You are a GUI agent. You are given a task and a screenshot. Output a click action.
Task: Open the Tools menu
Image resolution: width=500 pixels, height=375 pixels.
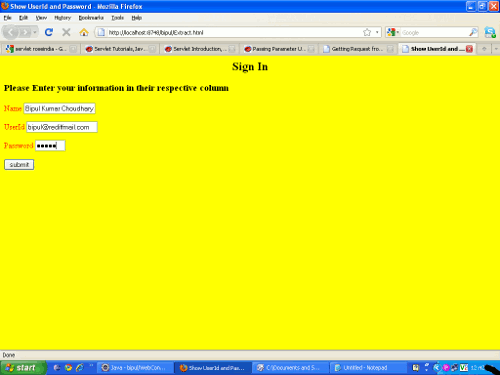click(x=117, y=18)
